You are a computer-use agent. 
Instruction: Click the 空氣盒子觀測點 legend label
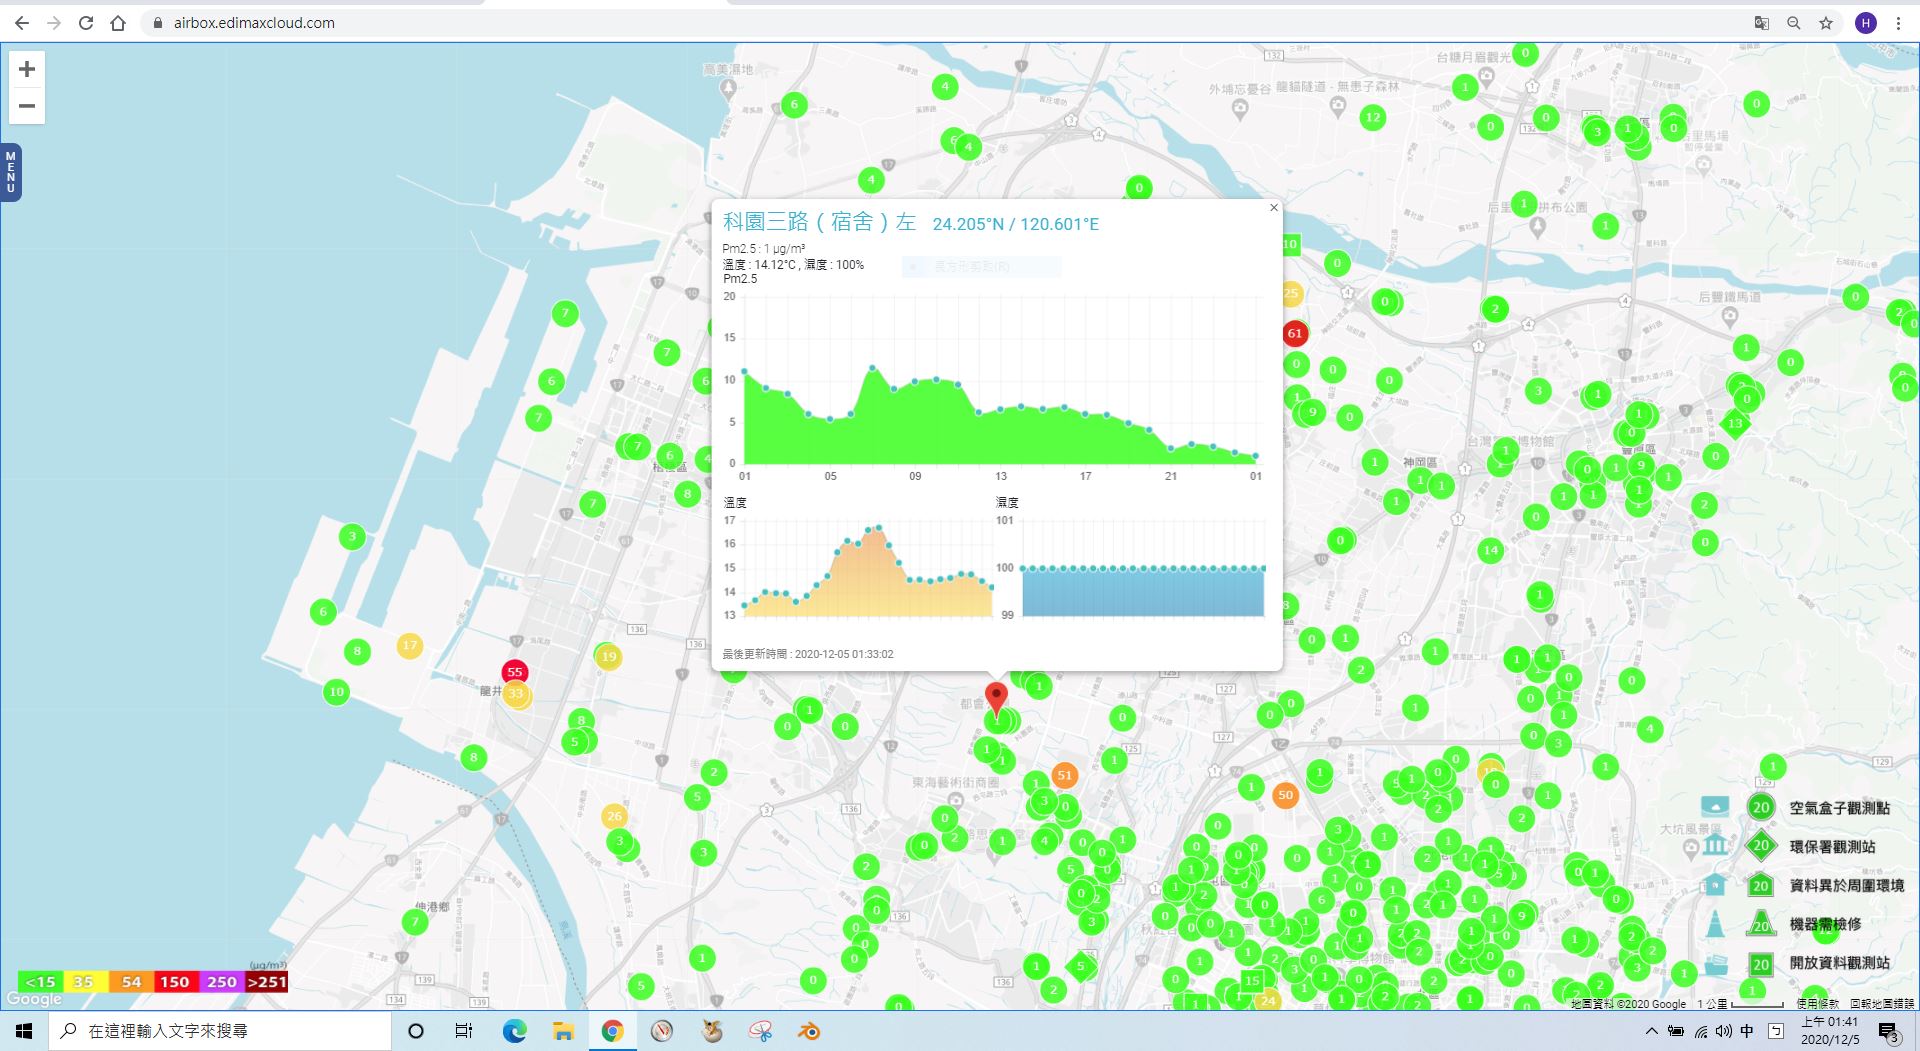pos(1839,808)
